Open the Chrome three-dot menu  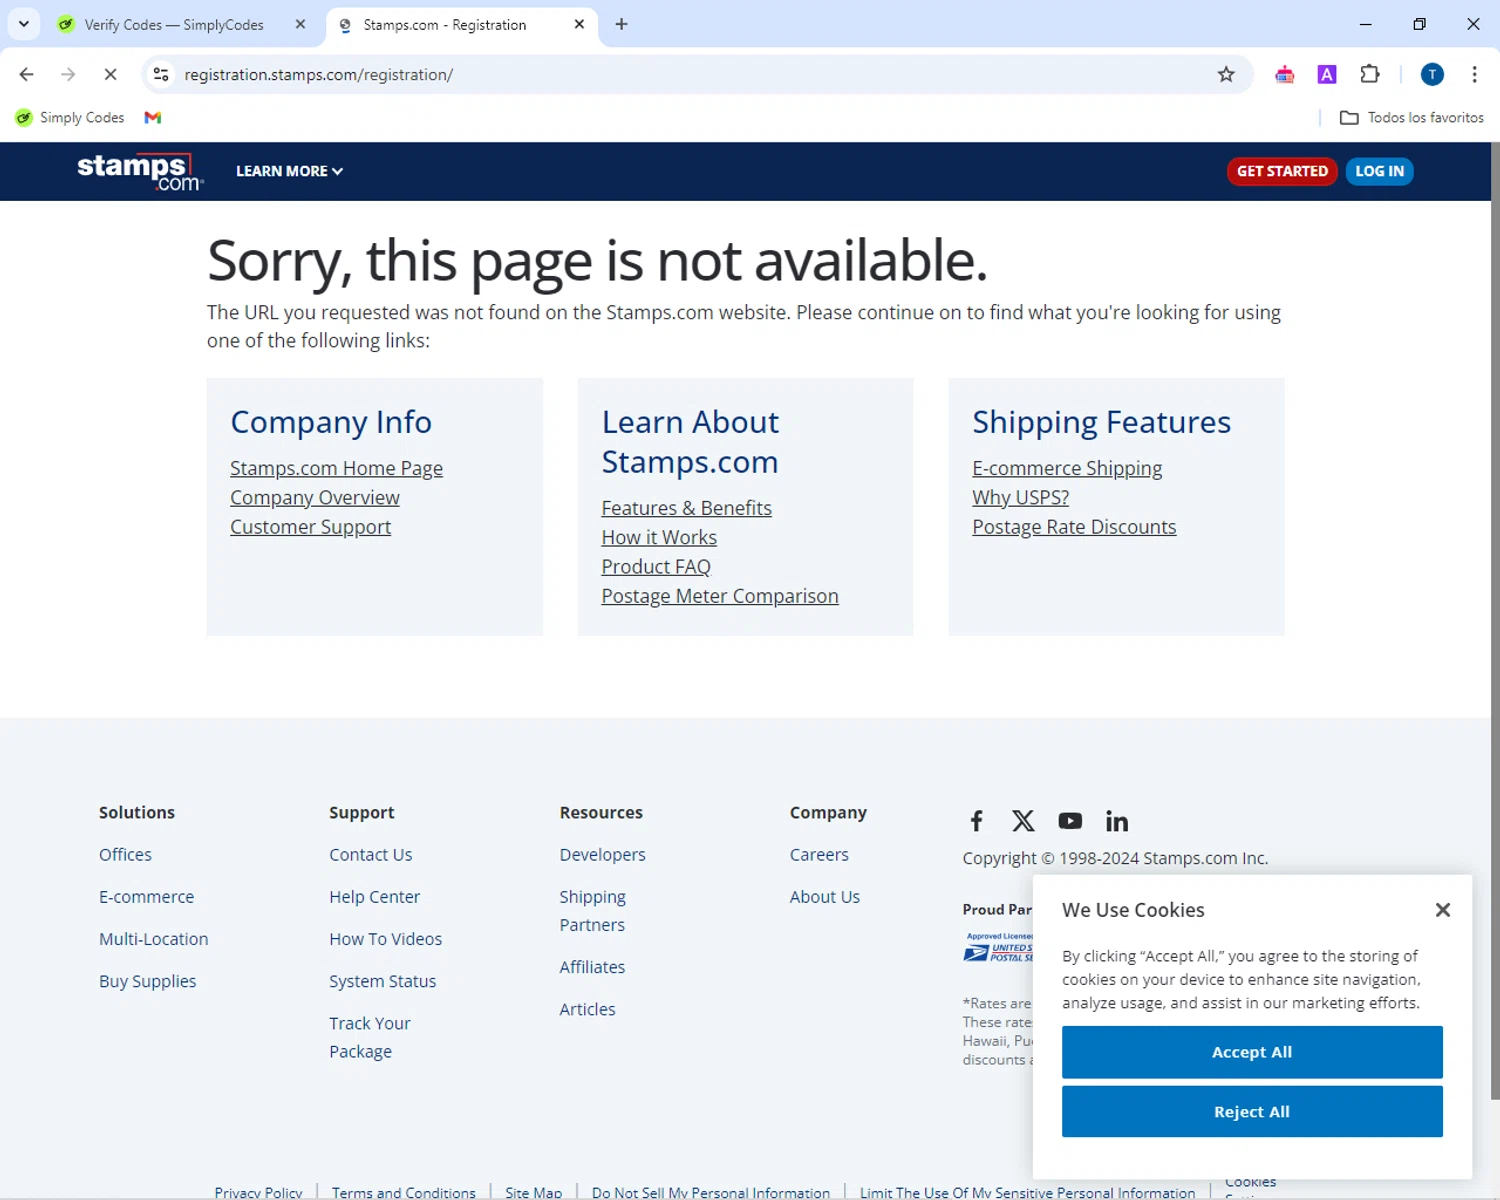(1474, 74)
